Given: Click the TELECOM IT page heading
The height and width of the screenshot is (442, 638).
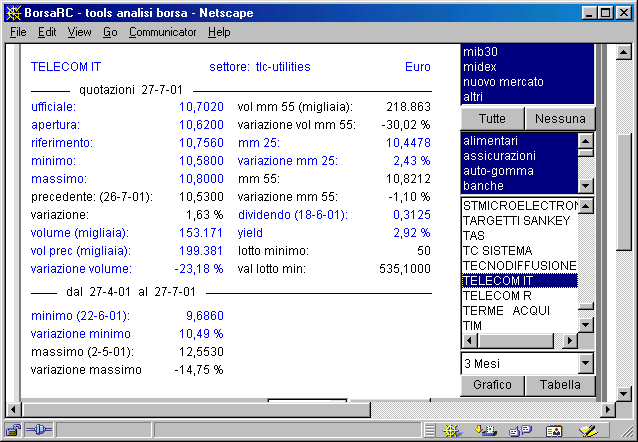Looking at the screenshot, I should 66,67.
